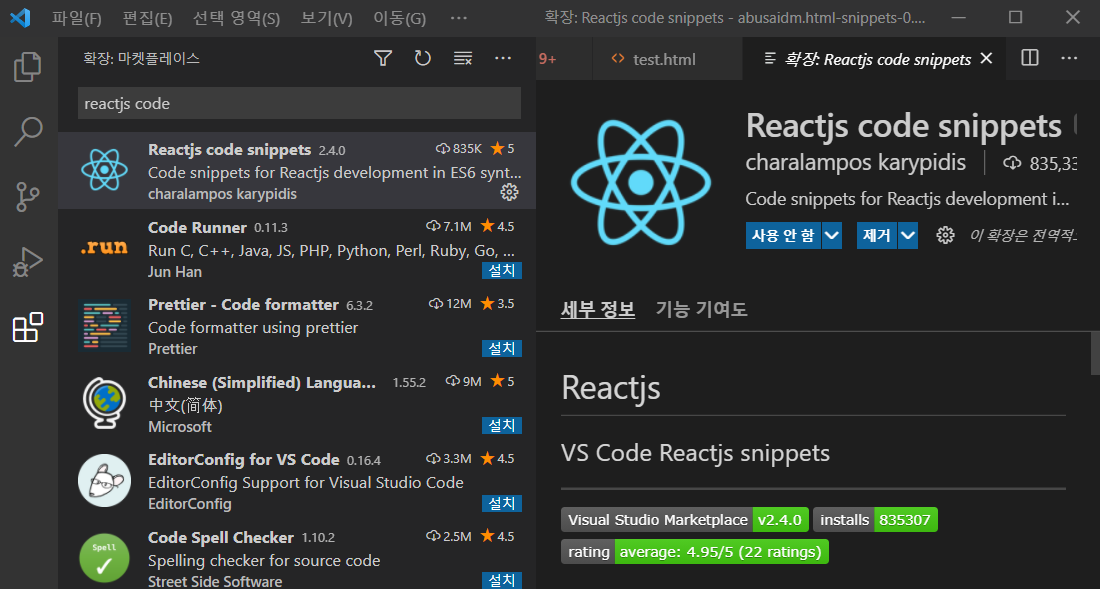The height and width of the screenshot is (589, 1100).
Task: Click the details page vertical scrollbar
Action: click(x=1095, y=354)
